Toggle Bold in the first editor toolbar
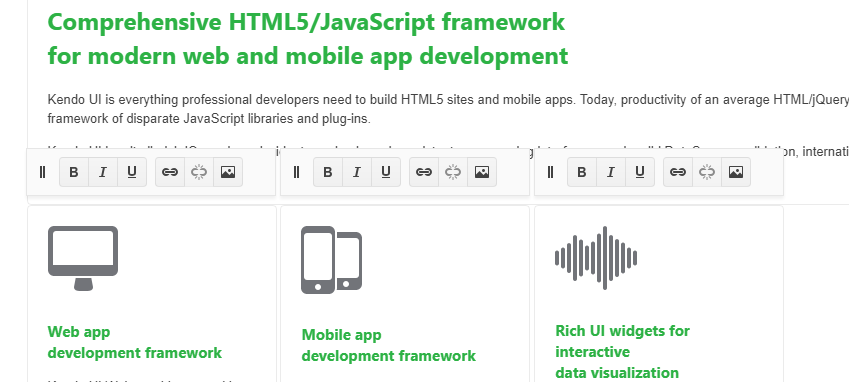The width and height of the screenshot is (849, 382). click(x=74, y=172)
